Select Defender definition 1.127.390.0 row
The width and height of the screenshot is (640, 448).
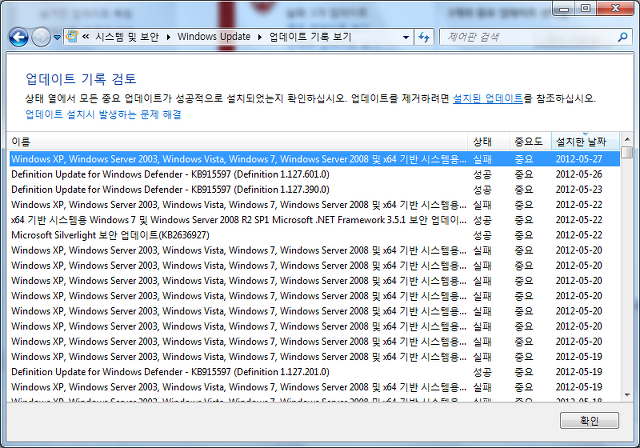(314, 189)
